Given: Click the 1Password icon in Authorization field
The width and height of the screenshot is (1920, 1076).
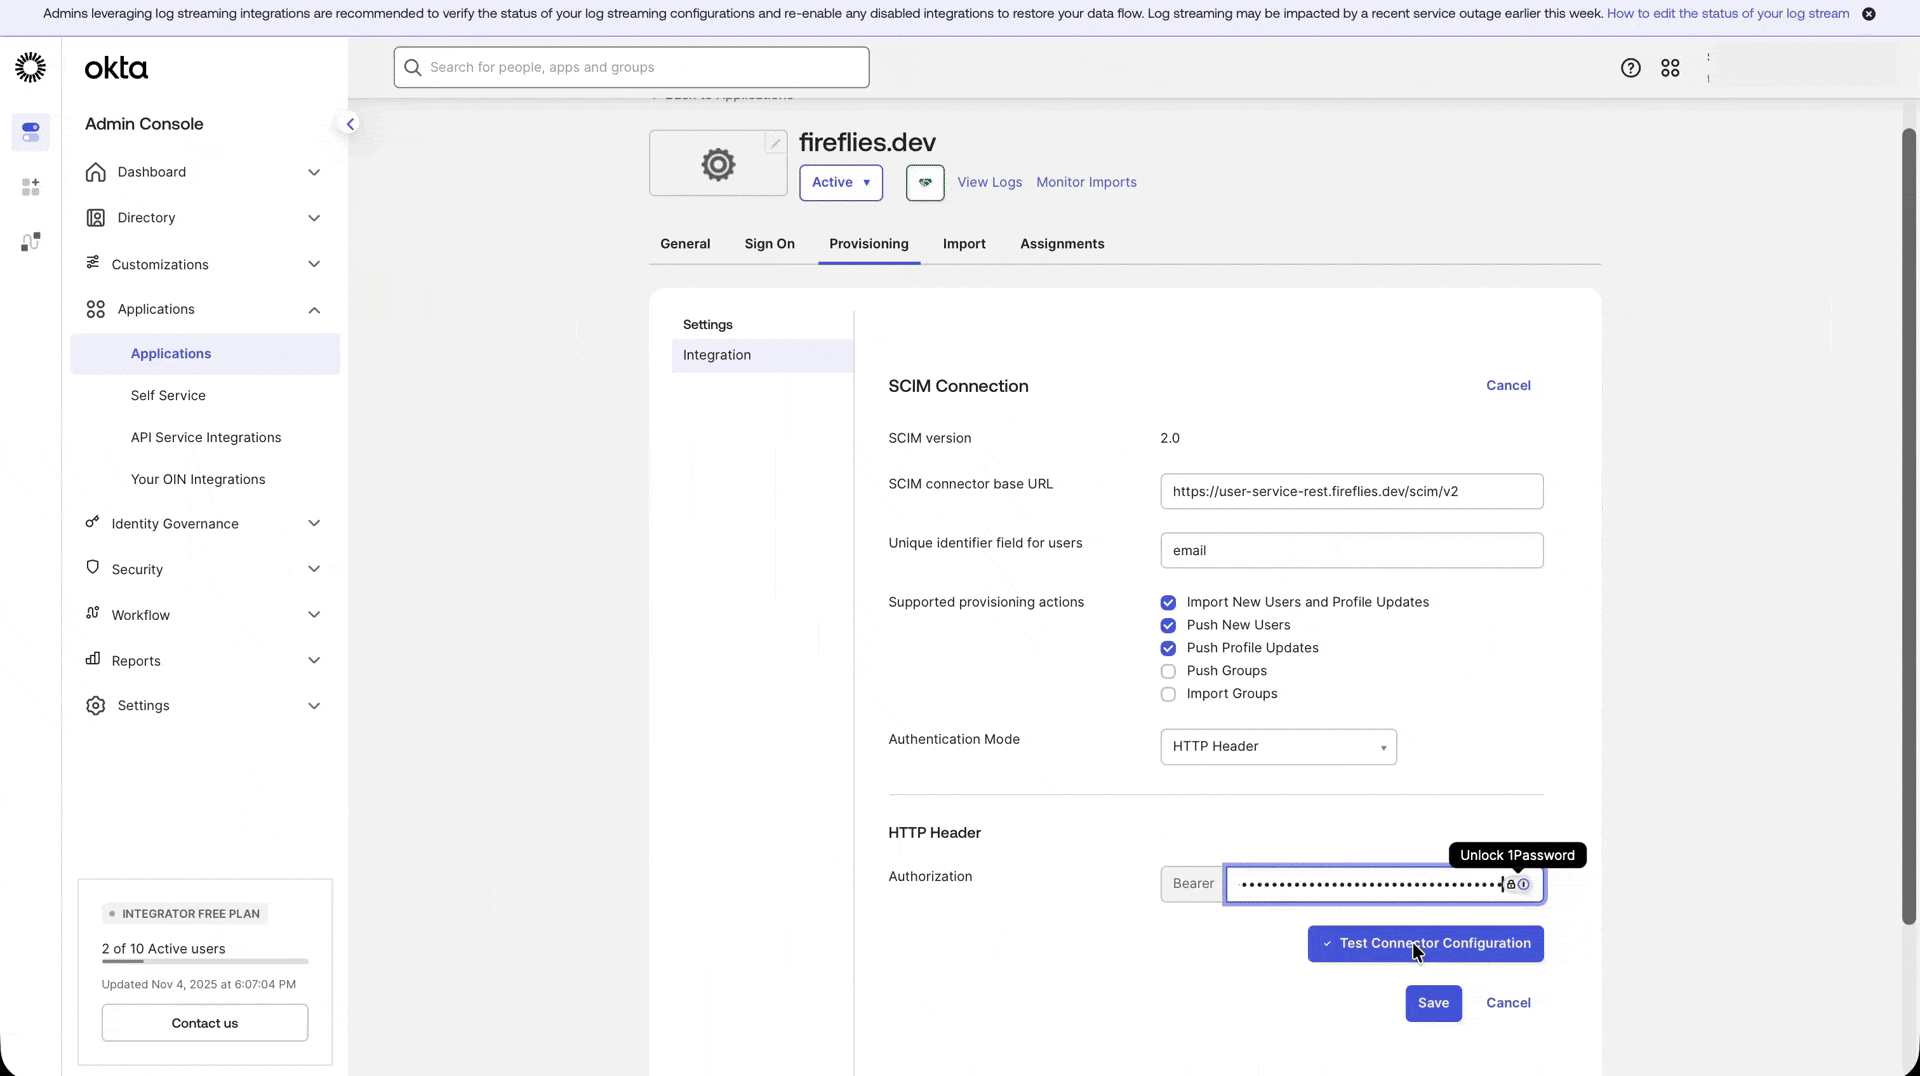Looking at the screenshot, I should pos(1523,884).
